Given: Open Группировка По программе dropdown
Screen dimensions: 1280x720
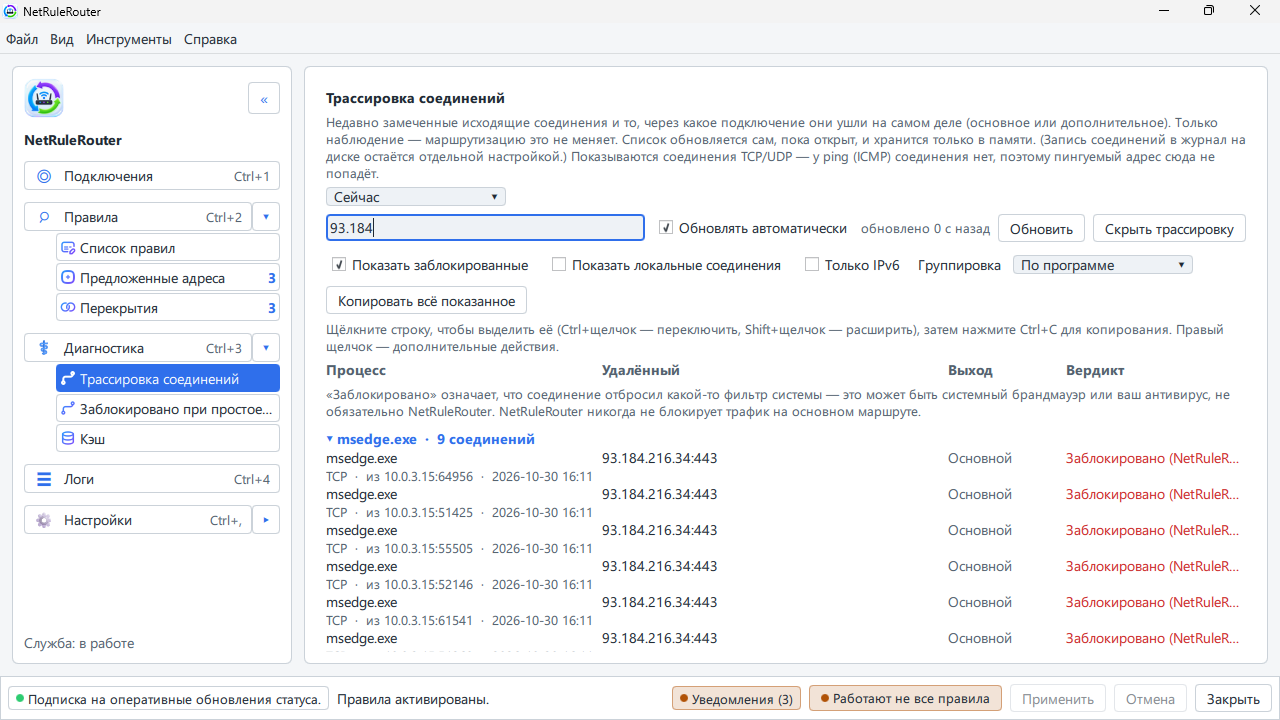Looking at the screenshot, I should (x=1103, y=265).
